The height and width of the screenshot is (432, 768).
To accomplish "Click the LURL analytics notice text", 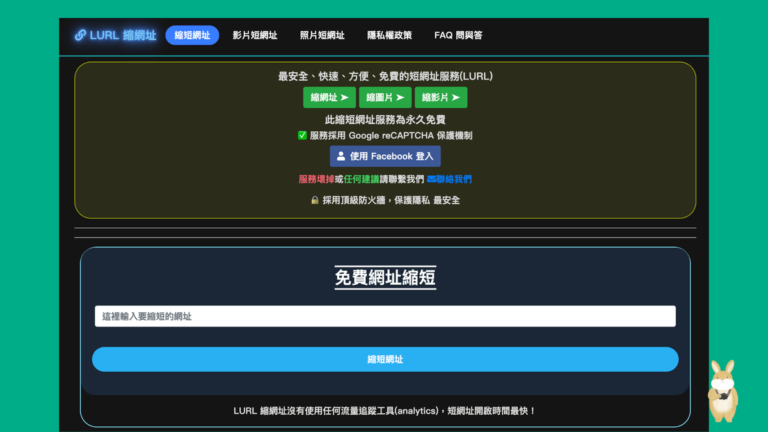I will [x=385, y=411].
